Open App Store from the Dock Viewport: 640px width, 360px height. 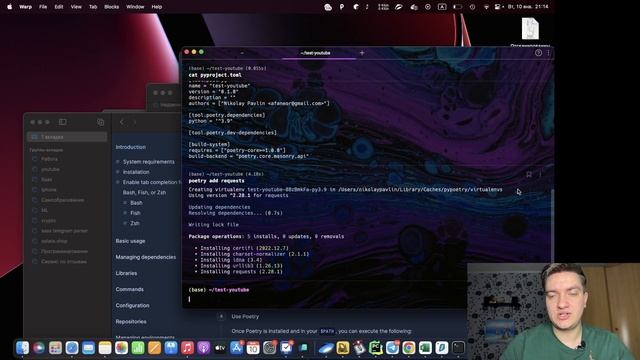237,348
